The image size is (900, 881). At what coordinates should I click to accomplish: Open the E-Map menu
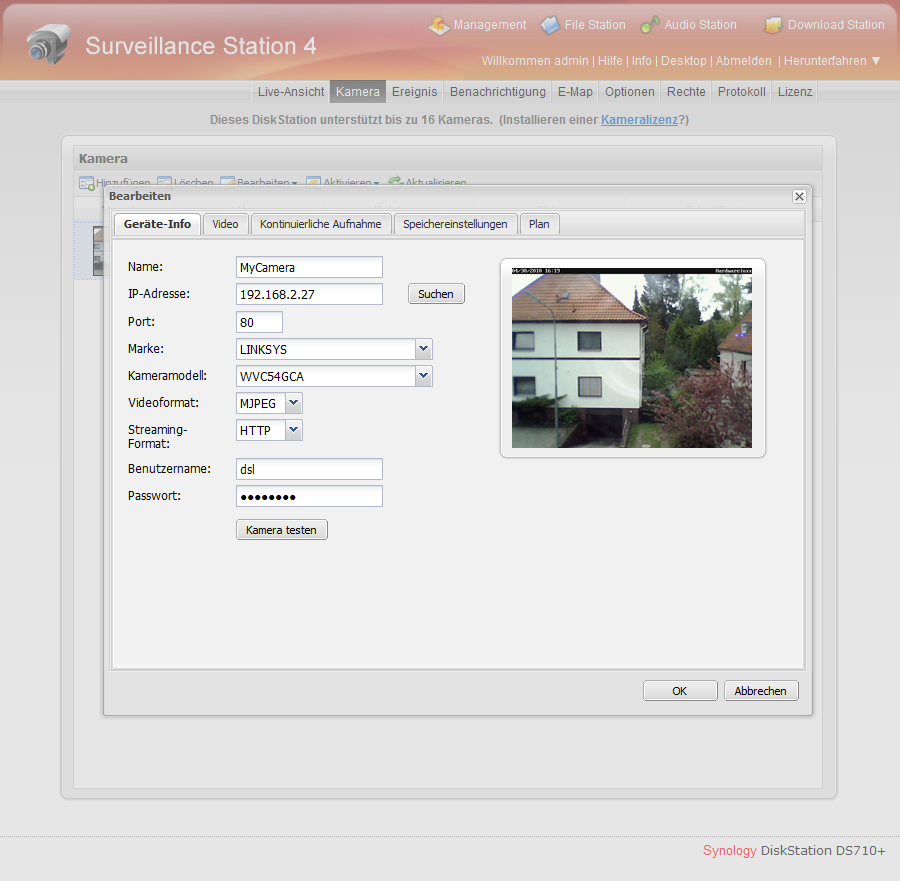pos(575,92)
